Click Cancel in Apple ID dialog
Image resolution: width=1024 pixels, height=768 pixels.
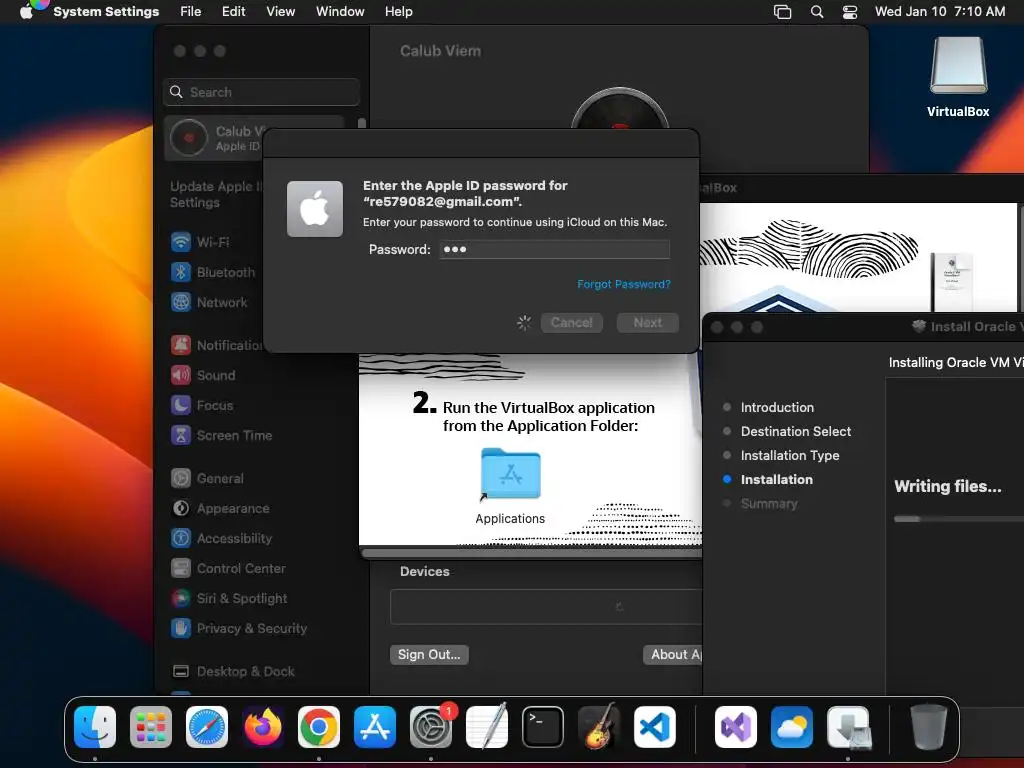pos(571,323)
